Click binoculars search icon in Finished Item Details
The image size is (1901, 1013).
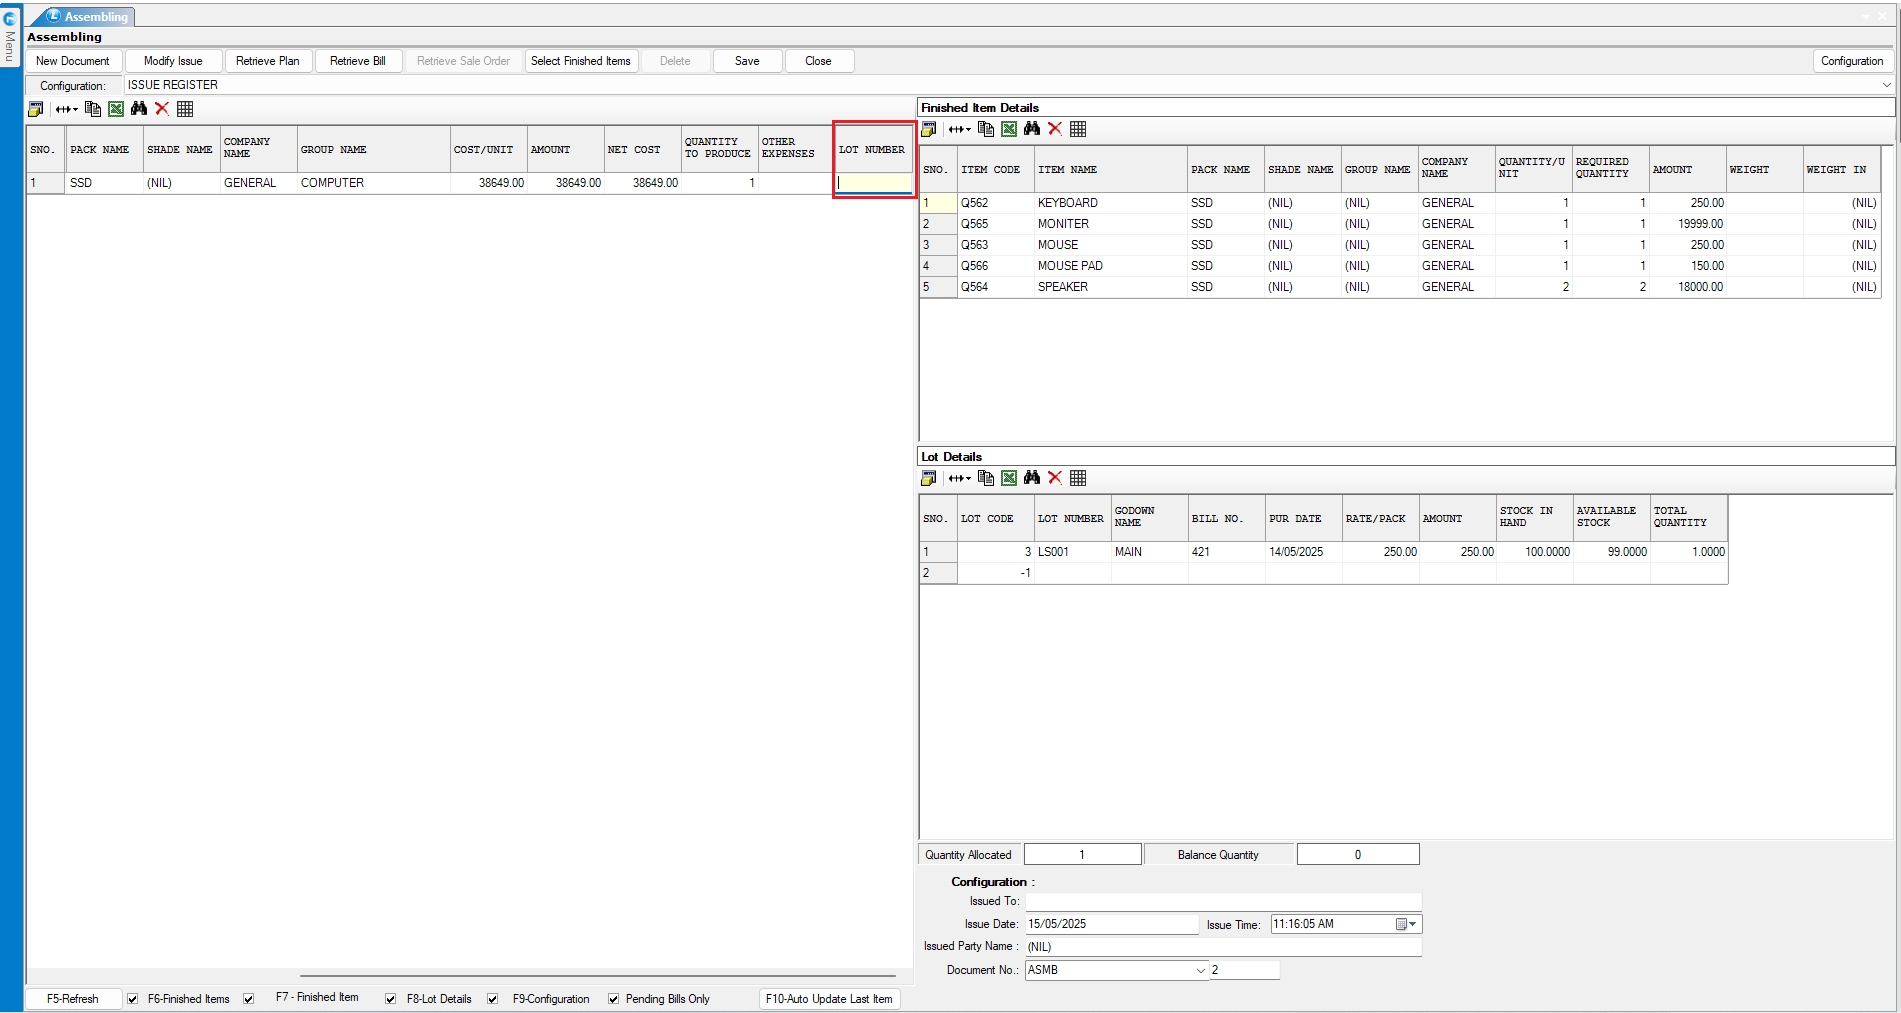tap(1032, 129)
